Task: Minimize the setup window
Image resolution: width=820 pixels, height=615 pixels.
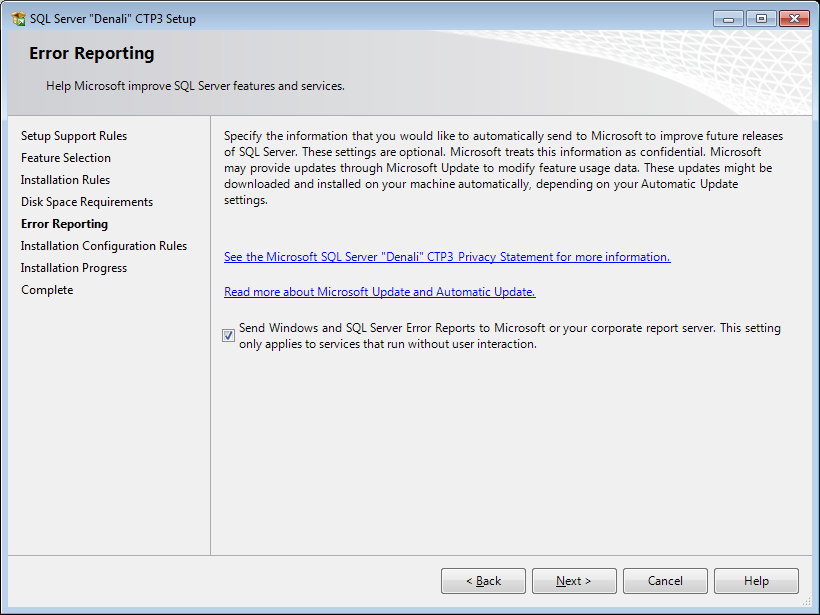Action: pos(728,19)
